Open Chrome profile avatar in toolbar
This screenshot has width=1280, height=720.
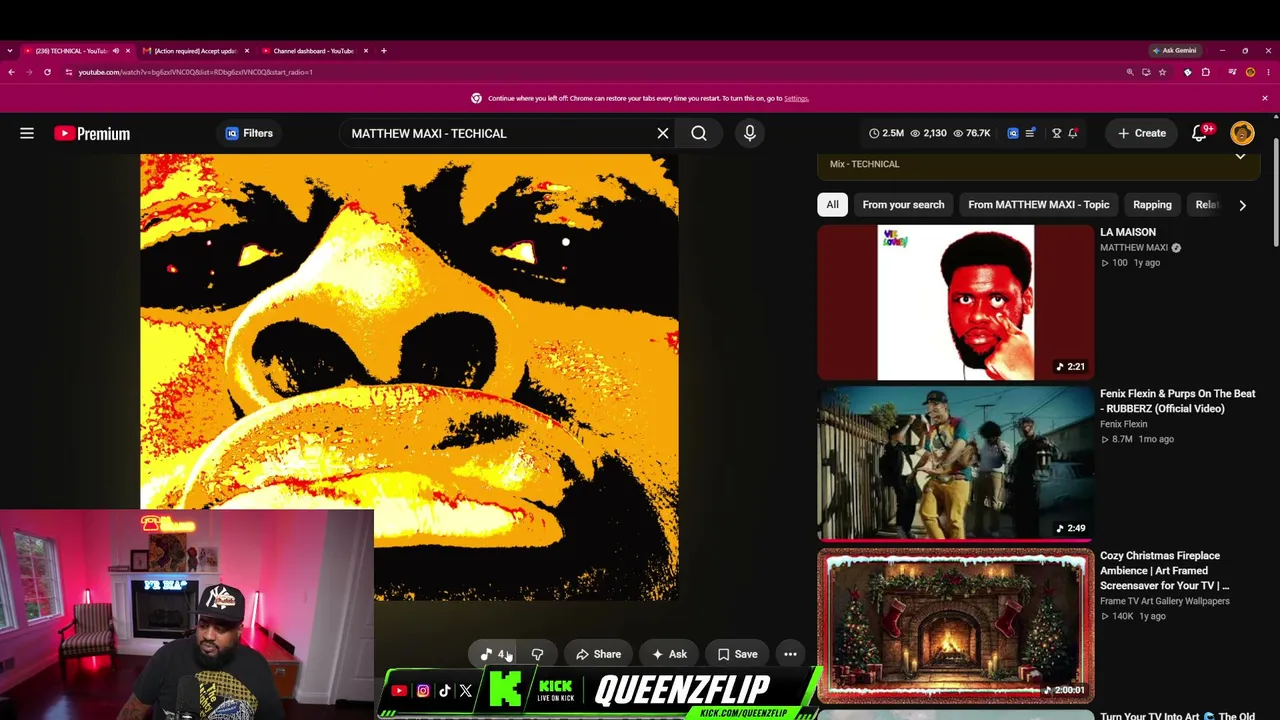click(x=1250, y=72)
